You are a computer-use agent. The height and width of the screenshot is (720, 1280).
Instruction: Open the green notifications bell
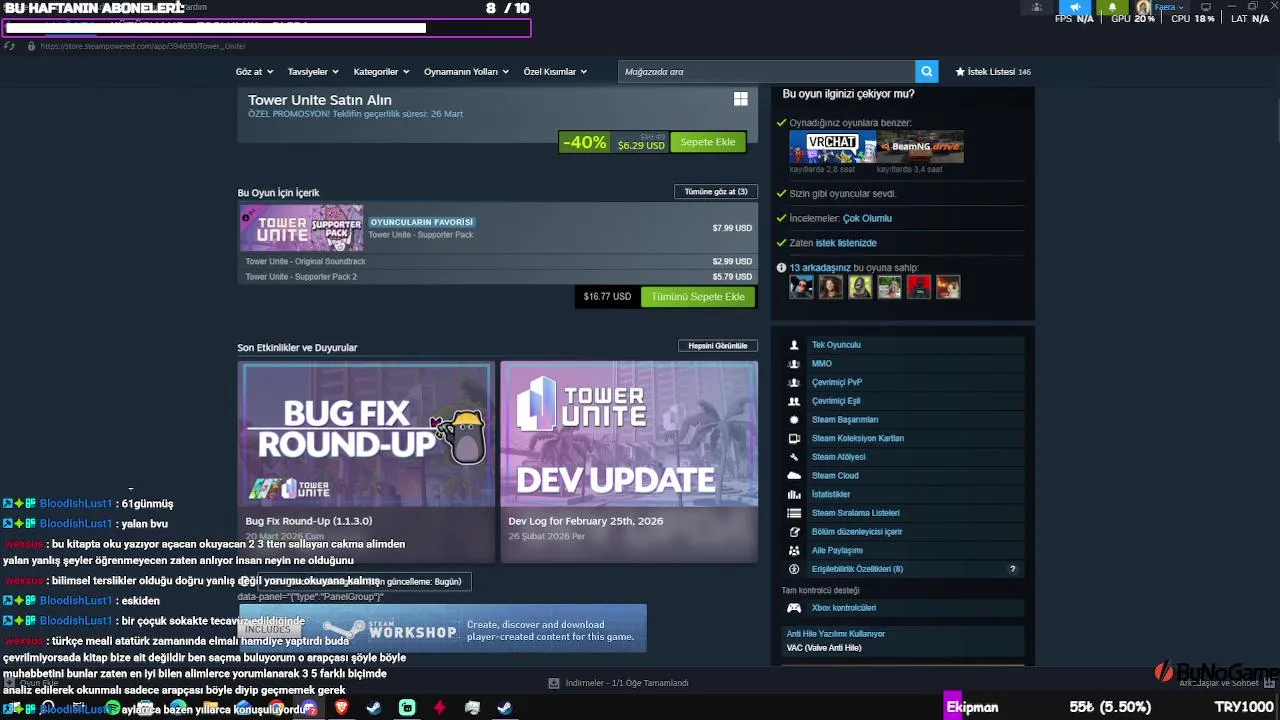(1112, 7)
